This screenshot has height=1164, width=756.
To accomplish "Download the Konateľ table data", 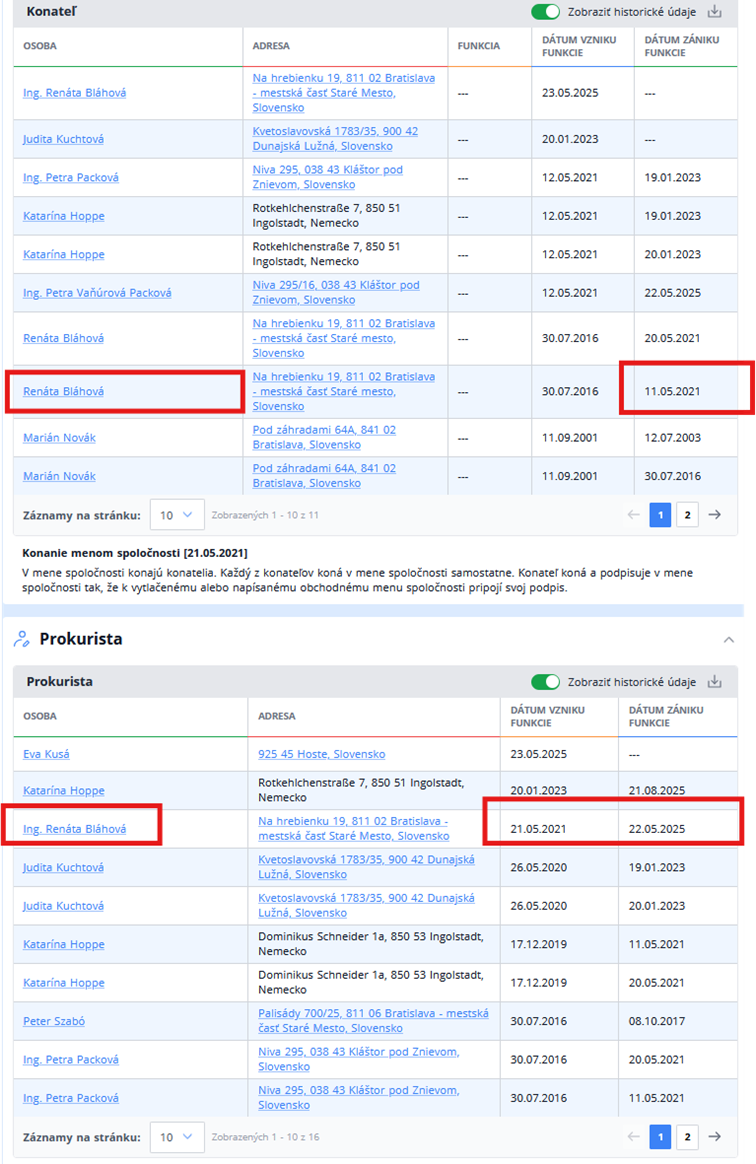I will (714, 11).
